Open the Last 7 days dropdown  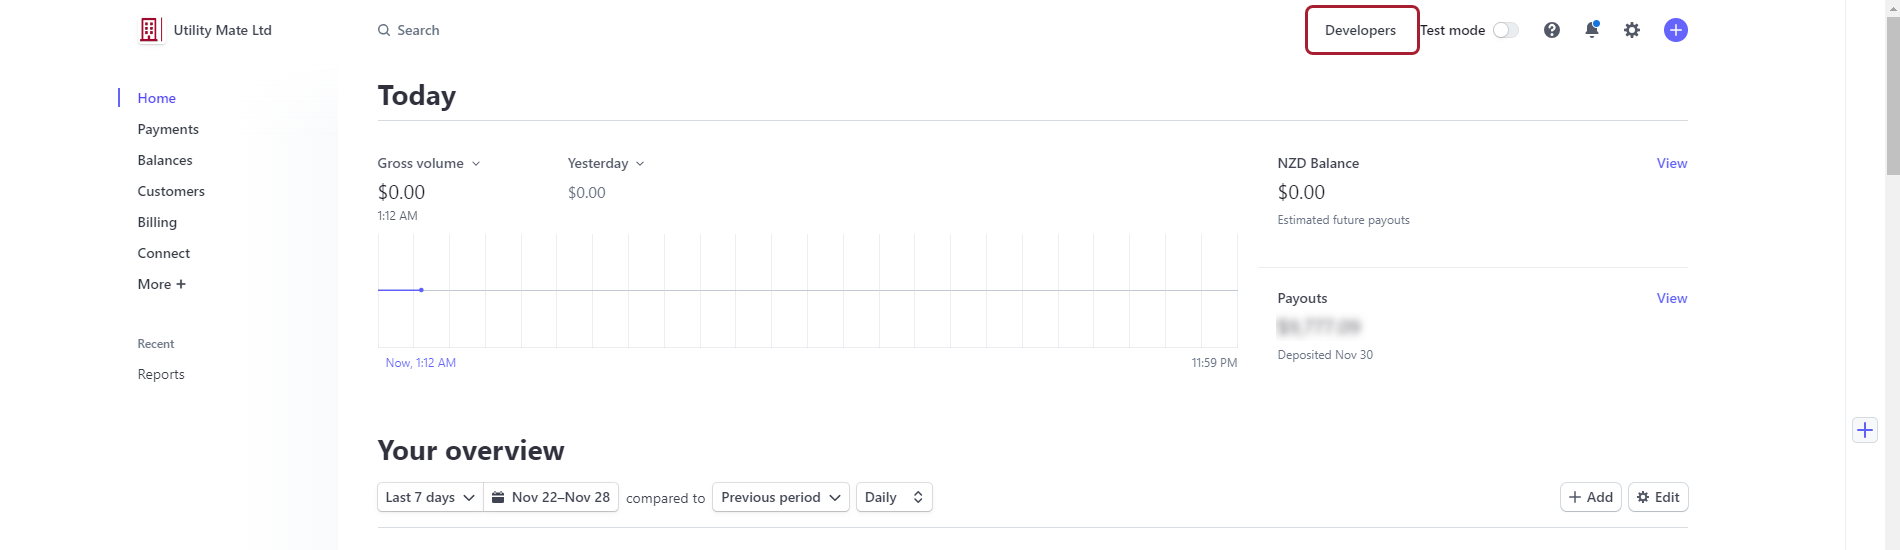430,497
